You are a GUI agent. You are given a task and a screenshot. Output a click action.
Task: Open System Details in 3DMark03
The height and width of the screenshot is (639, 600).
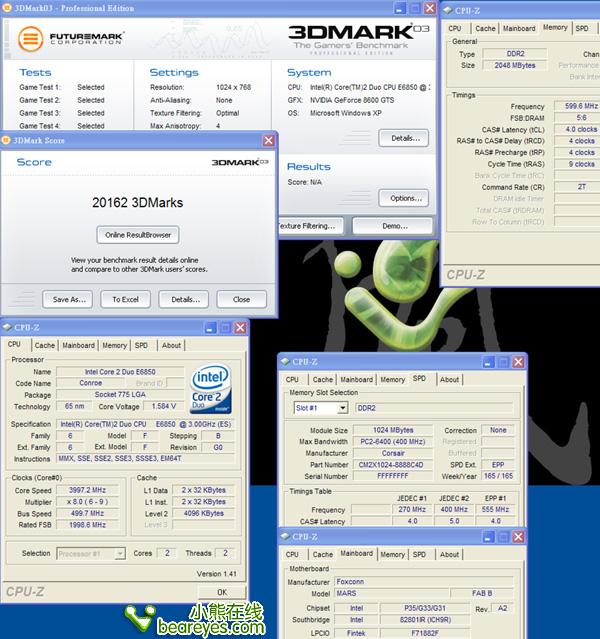click(404, 138)
